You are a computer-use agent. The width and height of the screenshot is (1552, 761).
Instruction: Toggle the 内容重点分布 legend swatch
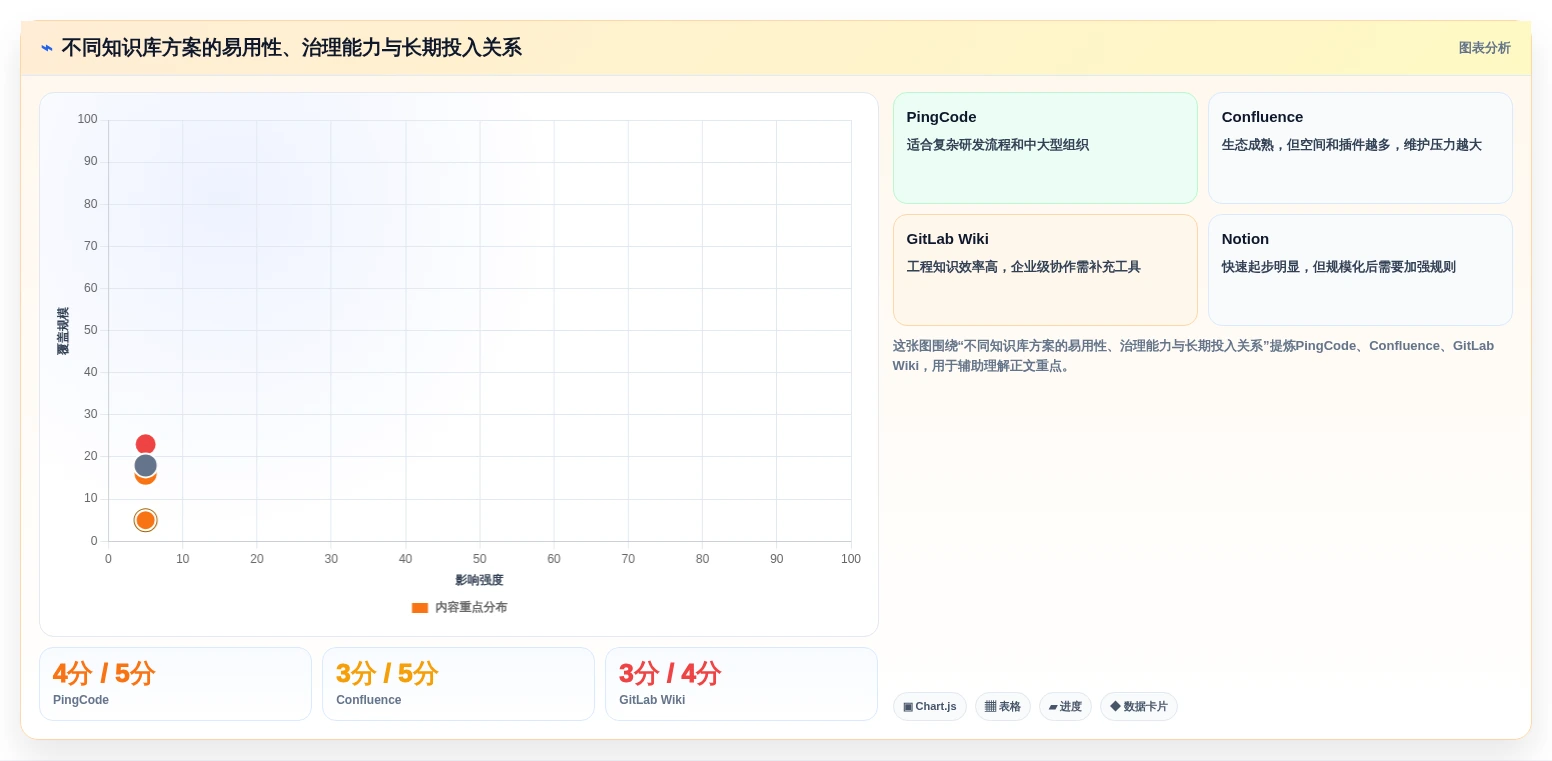(420, 608)
